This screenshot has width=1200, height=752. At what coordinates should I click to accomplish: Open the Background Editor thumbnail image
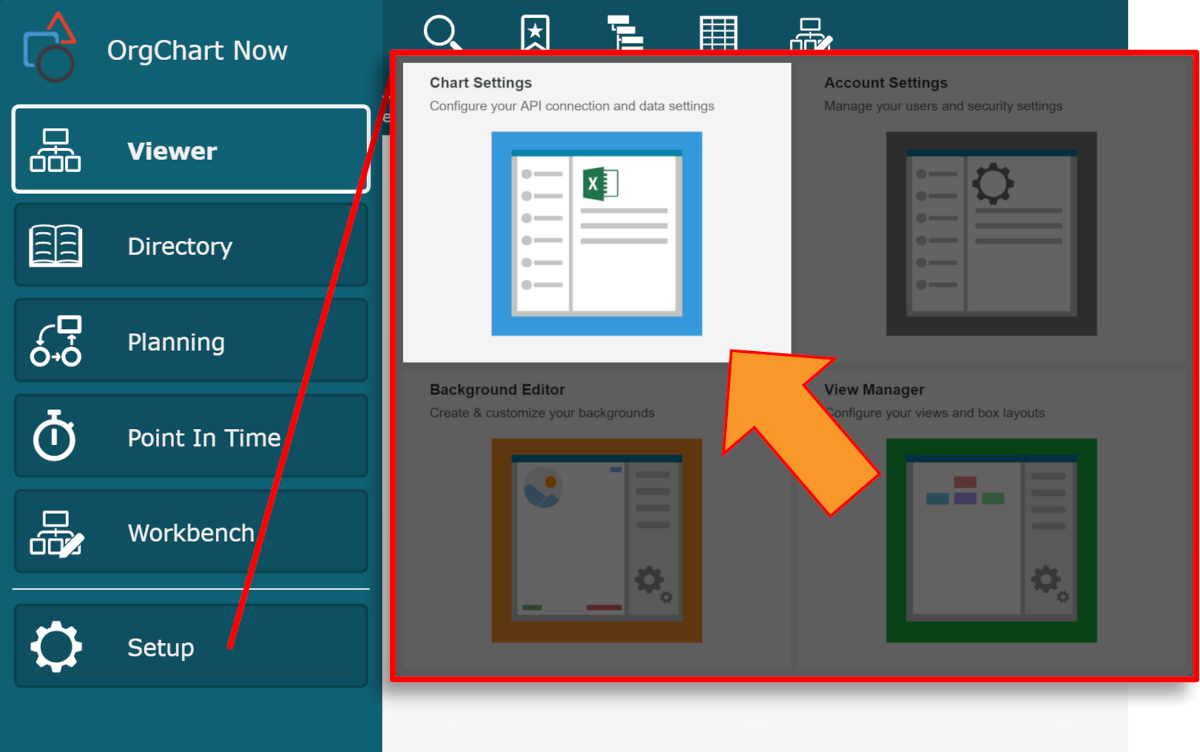point(596,540)
